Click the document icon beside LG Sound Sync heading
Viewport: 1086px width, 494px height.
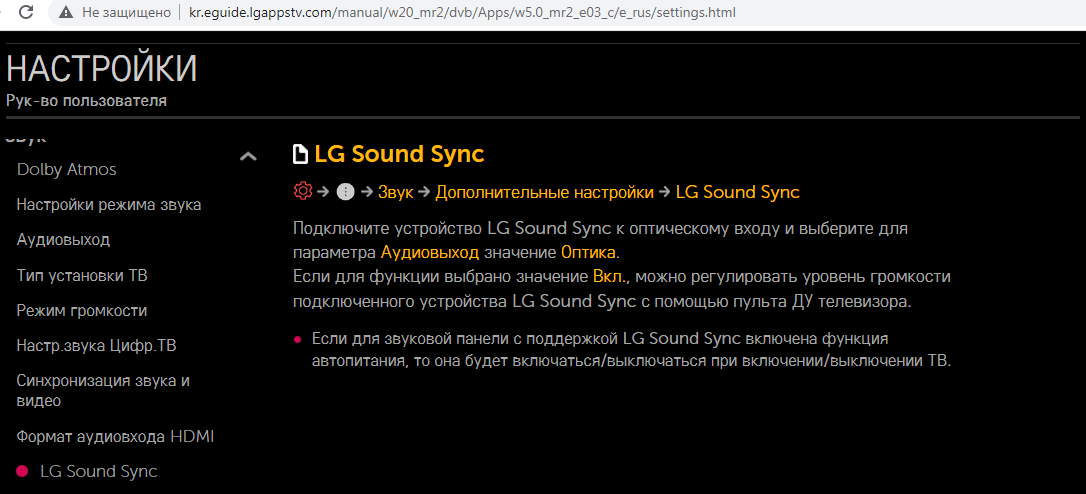coord(300,154)
